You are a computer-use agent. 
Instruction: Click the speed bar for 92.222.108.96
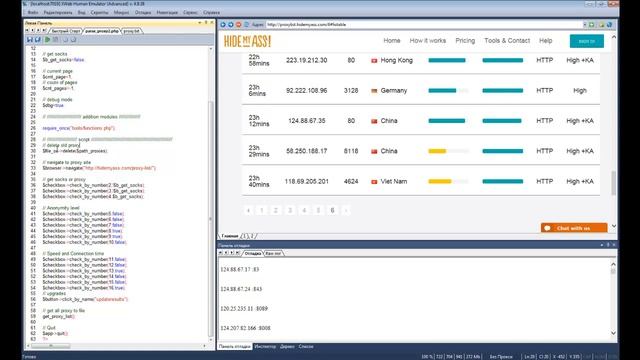click(x=448, y=91)
